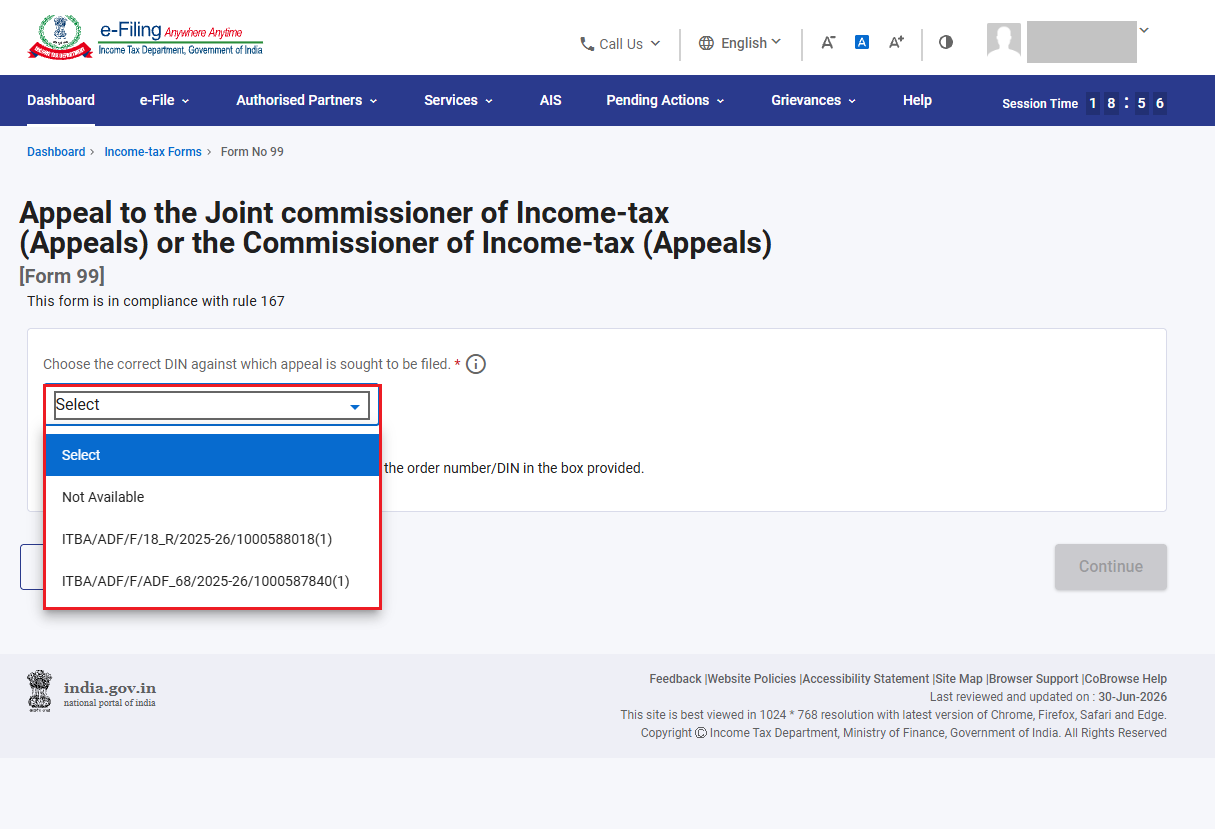Expand the English language dropdown

740,43
